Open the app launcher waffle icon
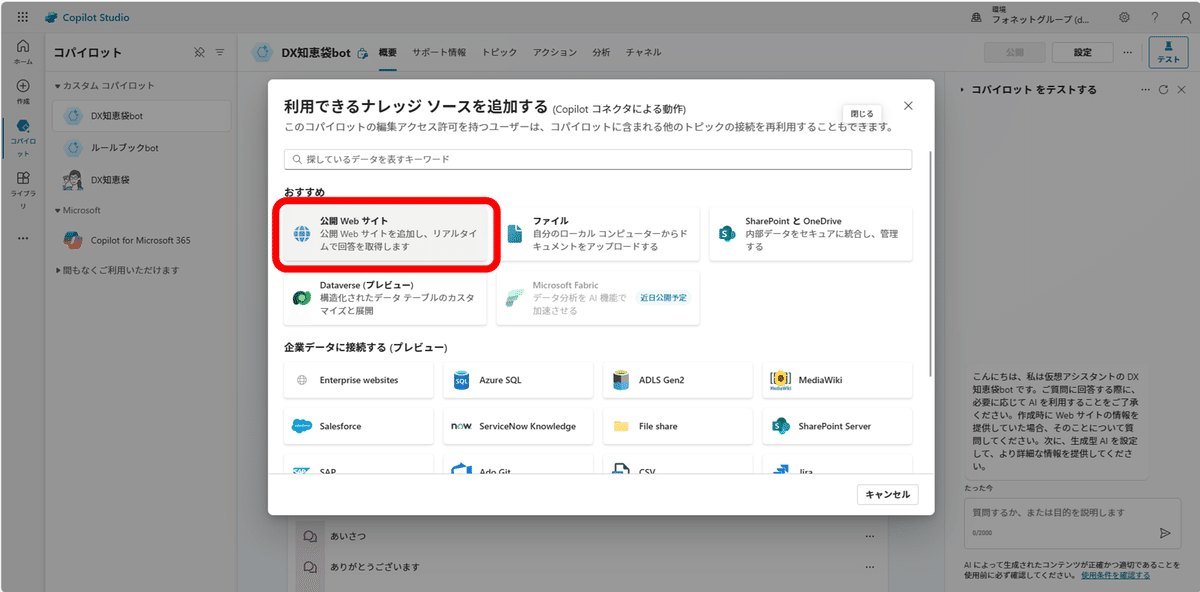Image resolution: width=1200 pixels, height=592 pixels. (23, 17)
